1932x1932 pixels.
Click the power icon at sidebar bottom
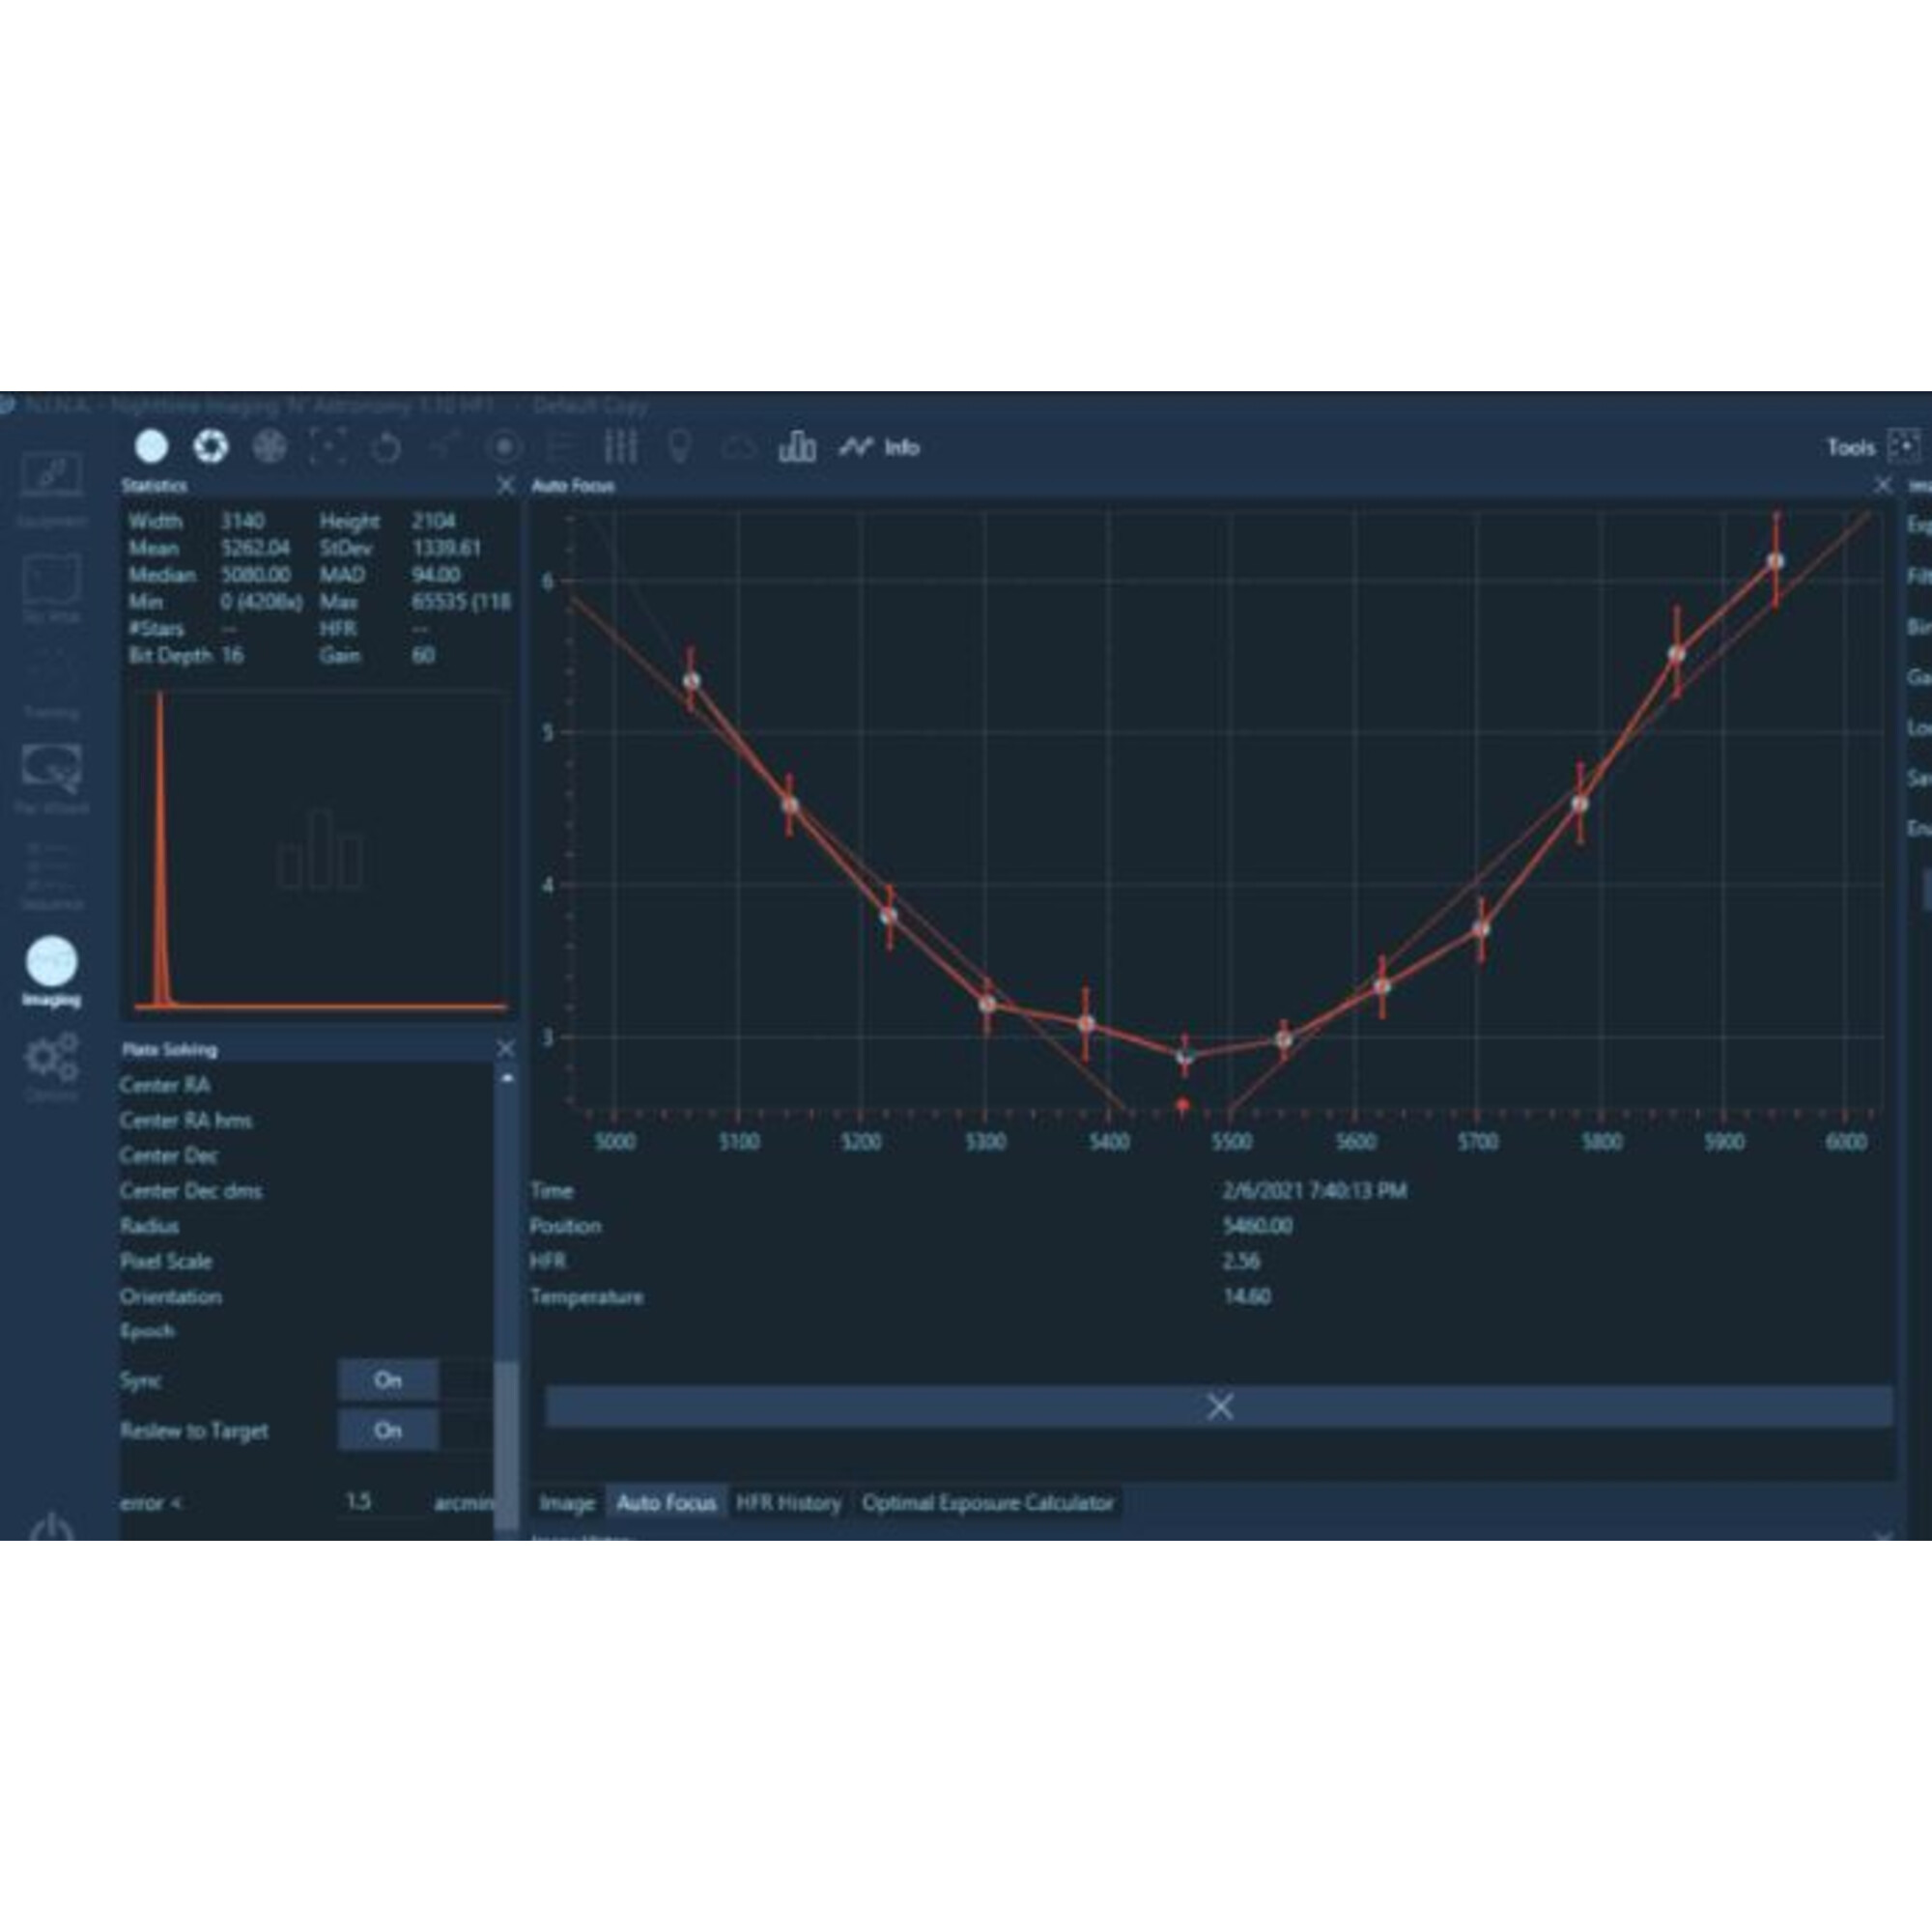pos(51,1528)
